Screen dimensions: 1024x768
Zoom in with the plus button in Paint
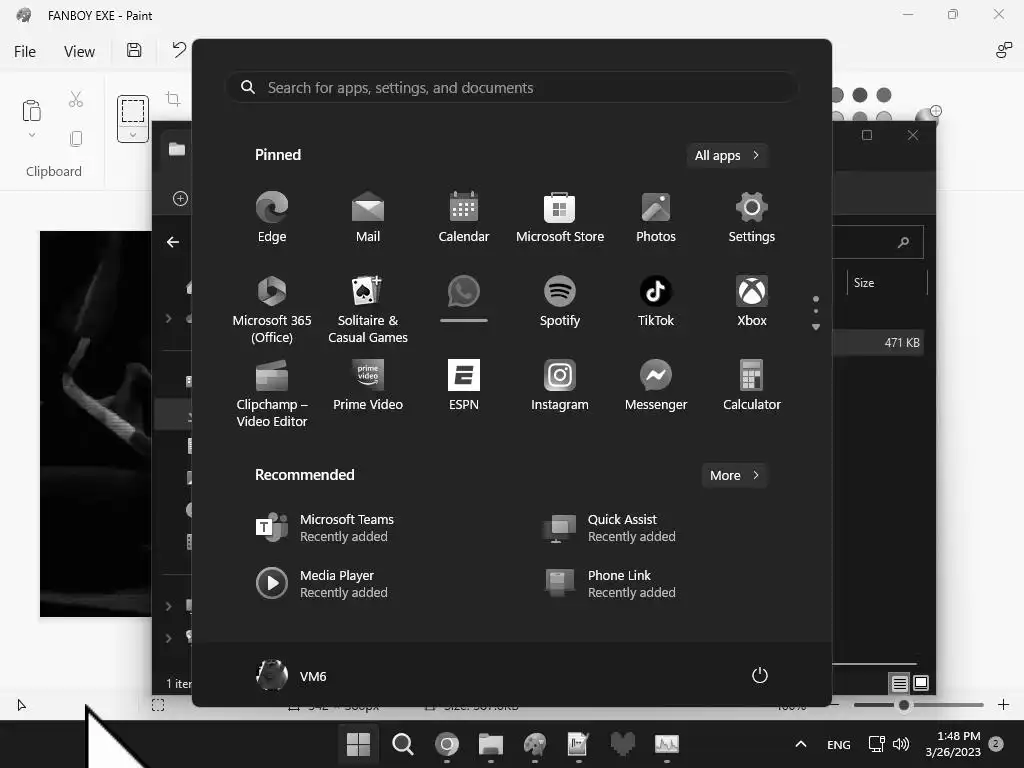(1004, 705)
